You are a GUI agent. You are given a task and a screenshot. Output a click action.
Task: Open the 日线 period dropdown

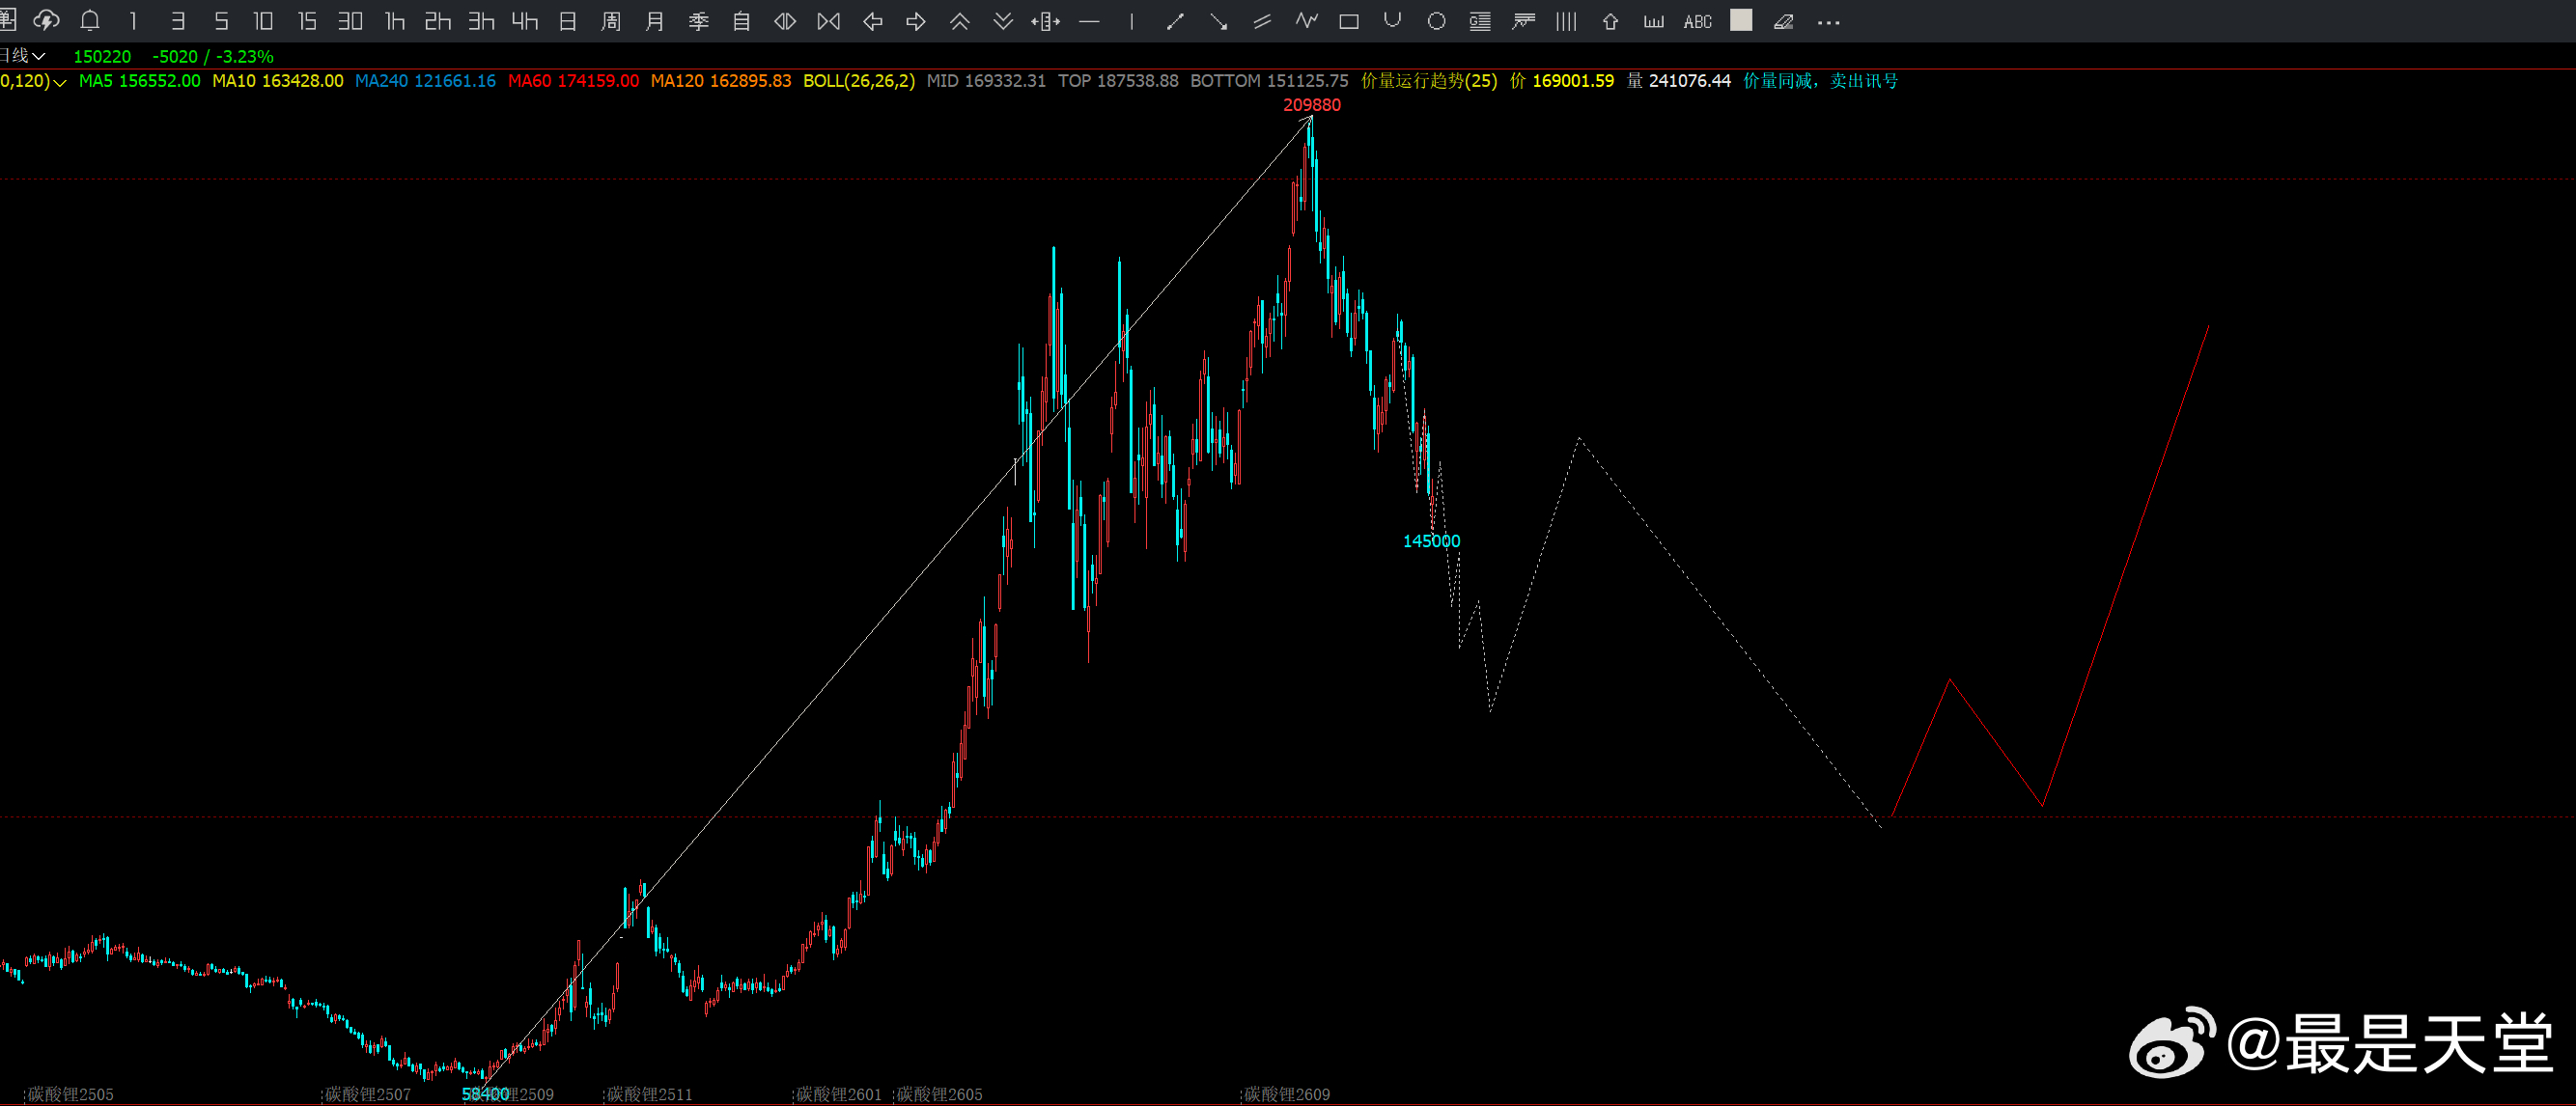[23, 56]
